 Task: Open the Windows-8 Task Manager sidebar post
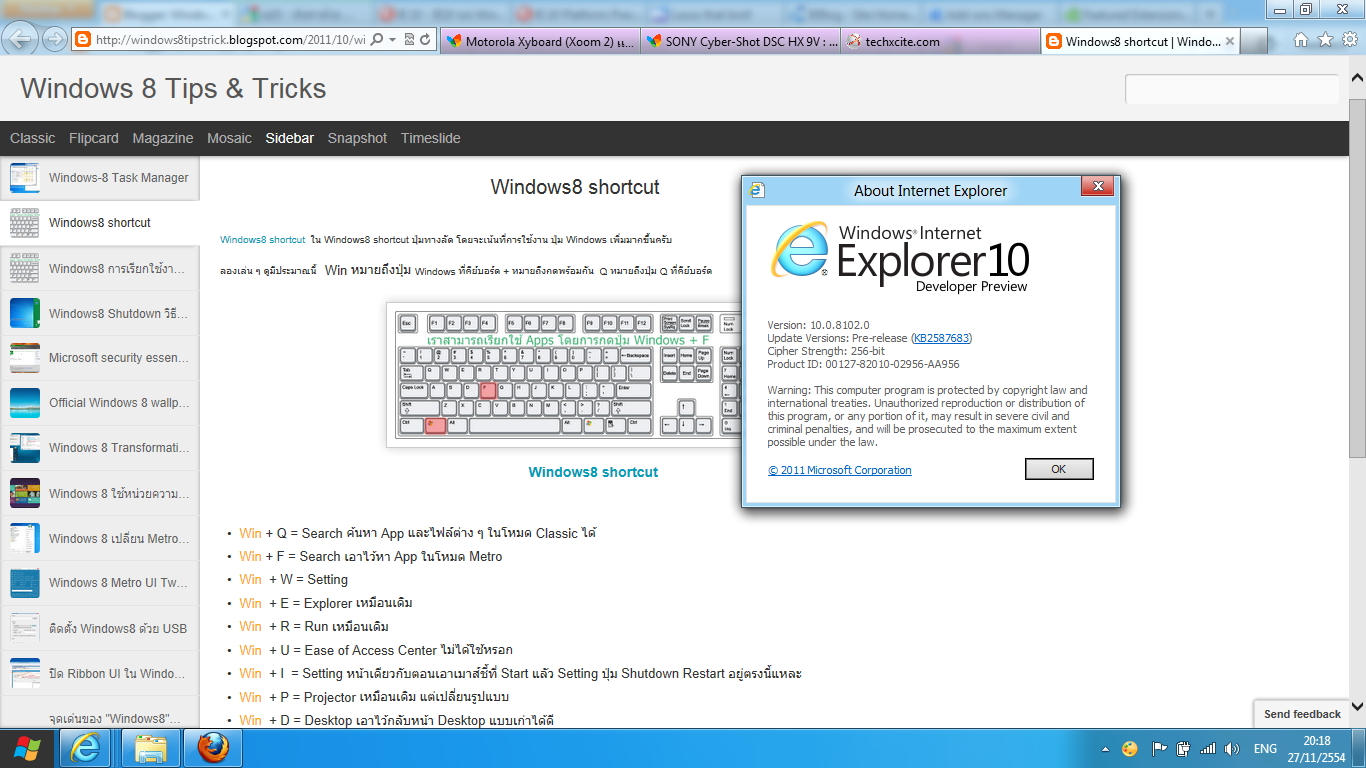coord(100,178)
